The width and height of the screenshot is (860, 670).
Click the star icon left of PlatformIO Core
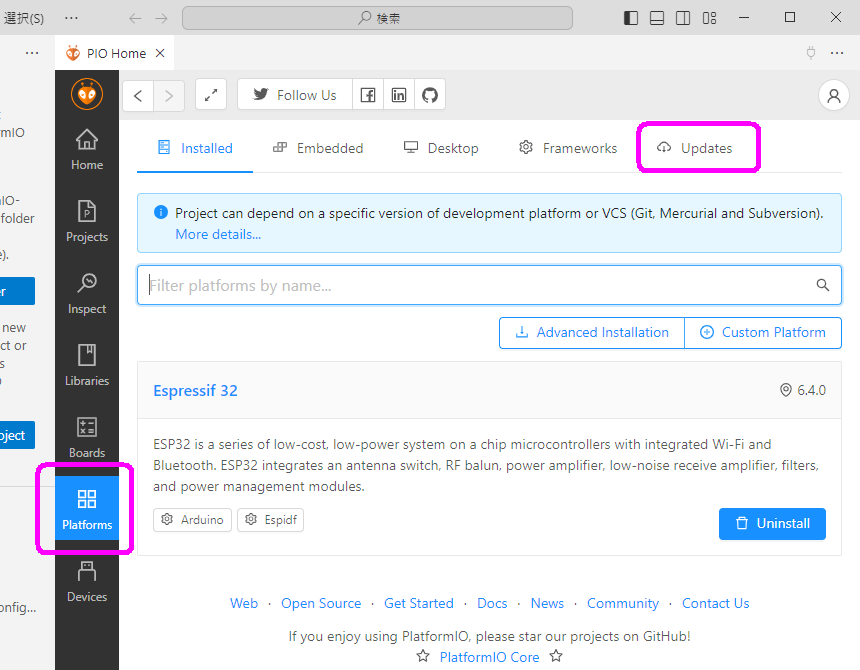pyautogui.click(x=423, y=656)
